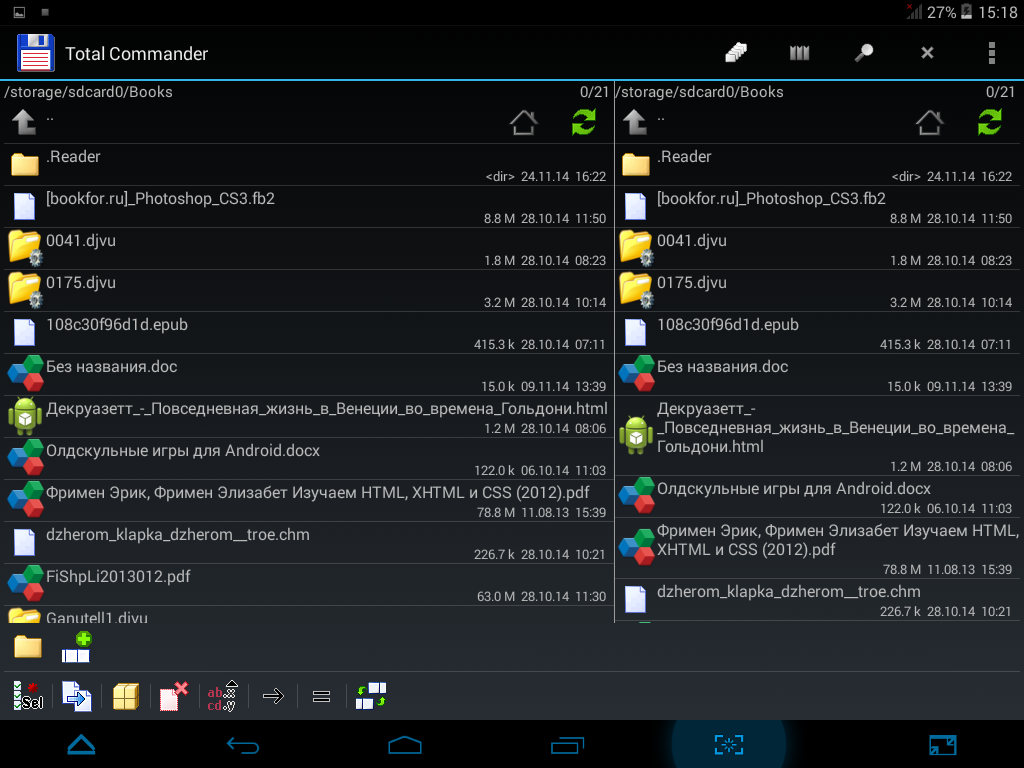Tap 0175.djvu icon in left panel
1024x768 pixels.
pyautogui.click(x=25, y=291)
